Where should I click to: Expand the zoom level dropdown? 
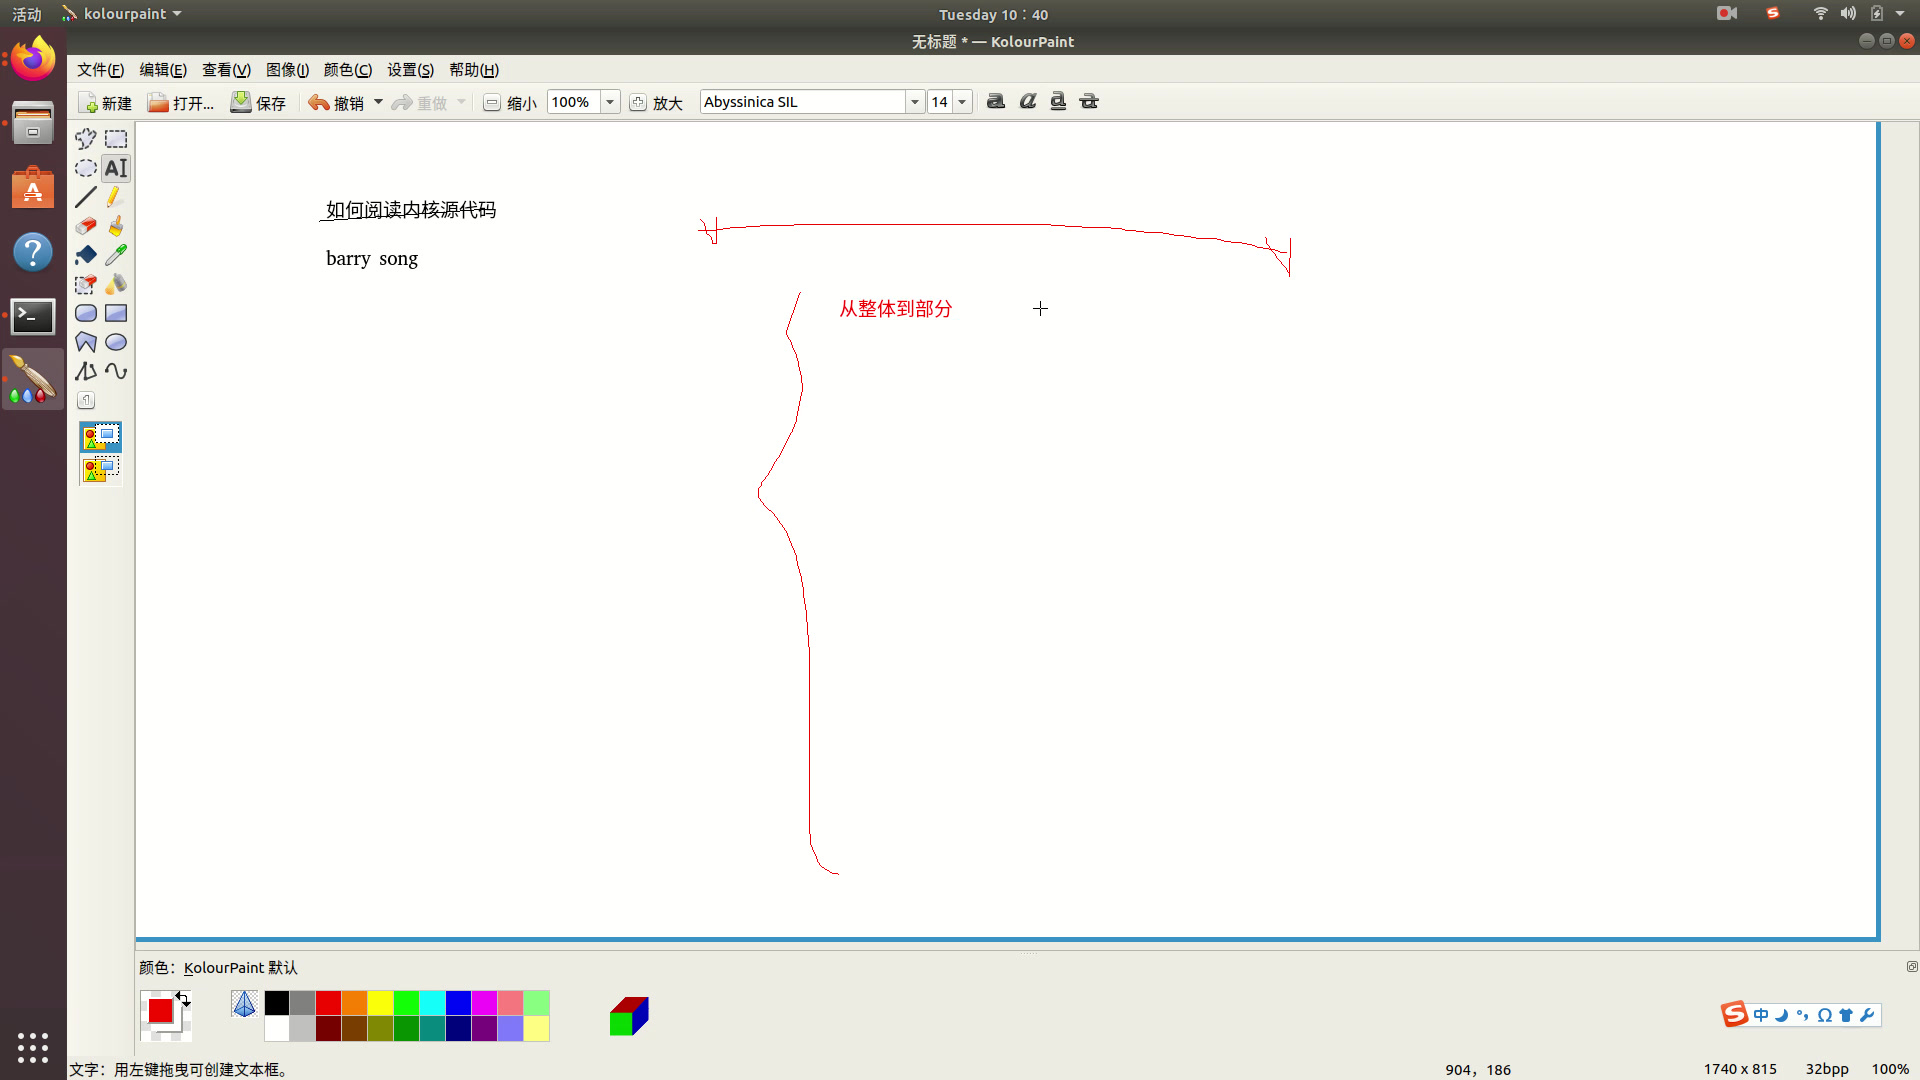pyautogui.click(x=609, y=102)
